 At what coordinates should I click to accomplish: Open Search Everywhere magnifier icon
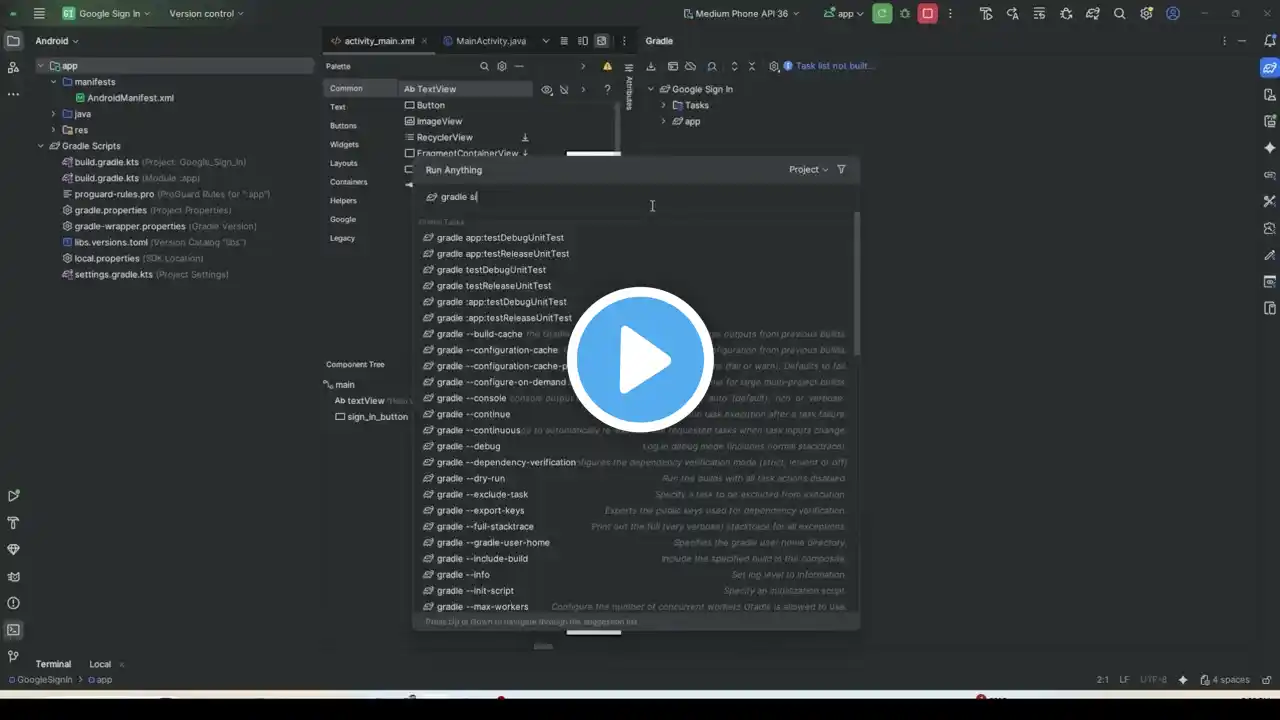coord(1119,14)
